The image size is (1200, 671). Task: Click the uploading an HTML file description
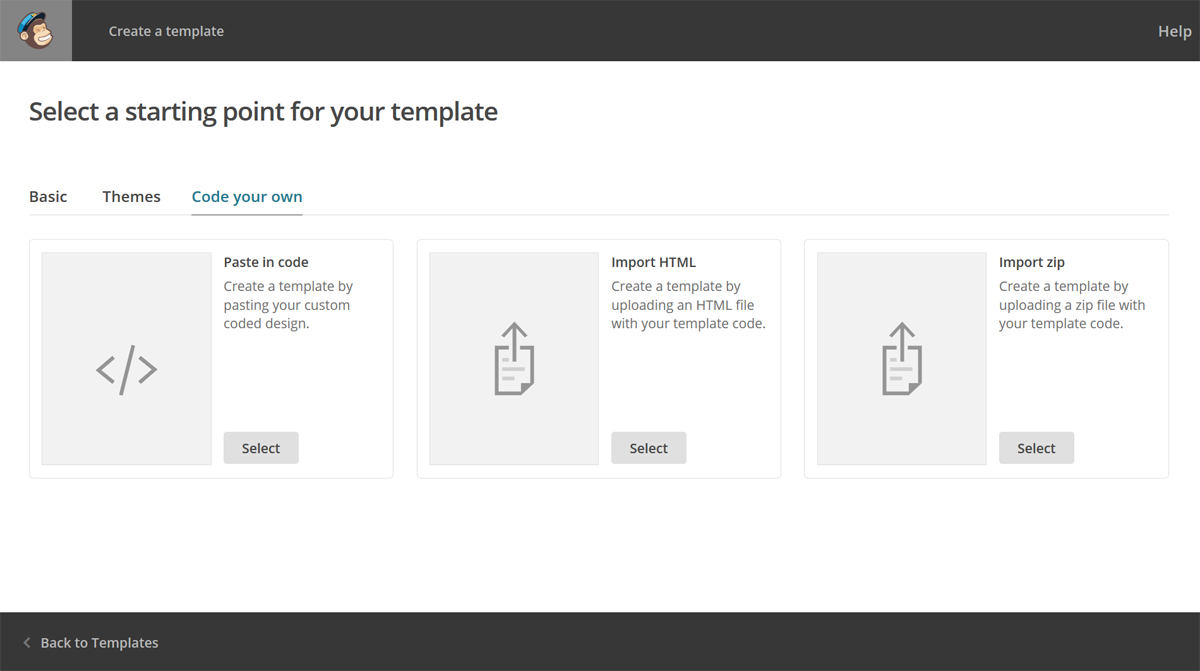coord(688,305)
